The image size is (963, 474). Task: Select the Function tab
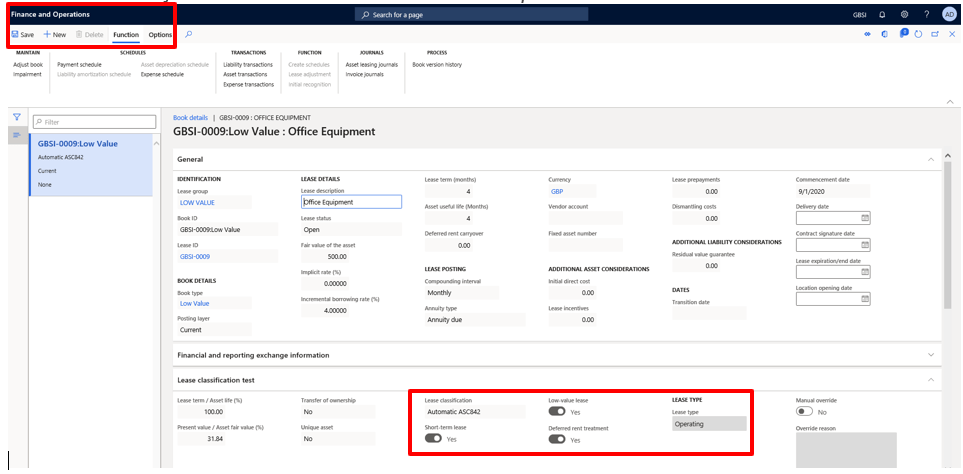(x=126, y=35)
